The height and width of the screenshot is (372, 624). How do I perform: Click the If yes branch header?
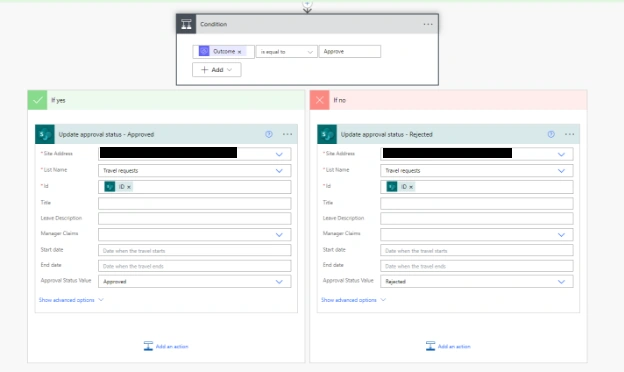tap(166, 100)
